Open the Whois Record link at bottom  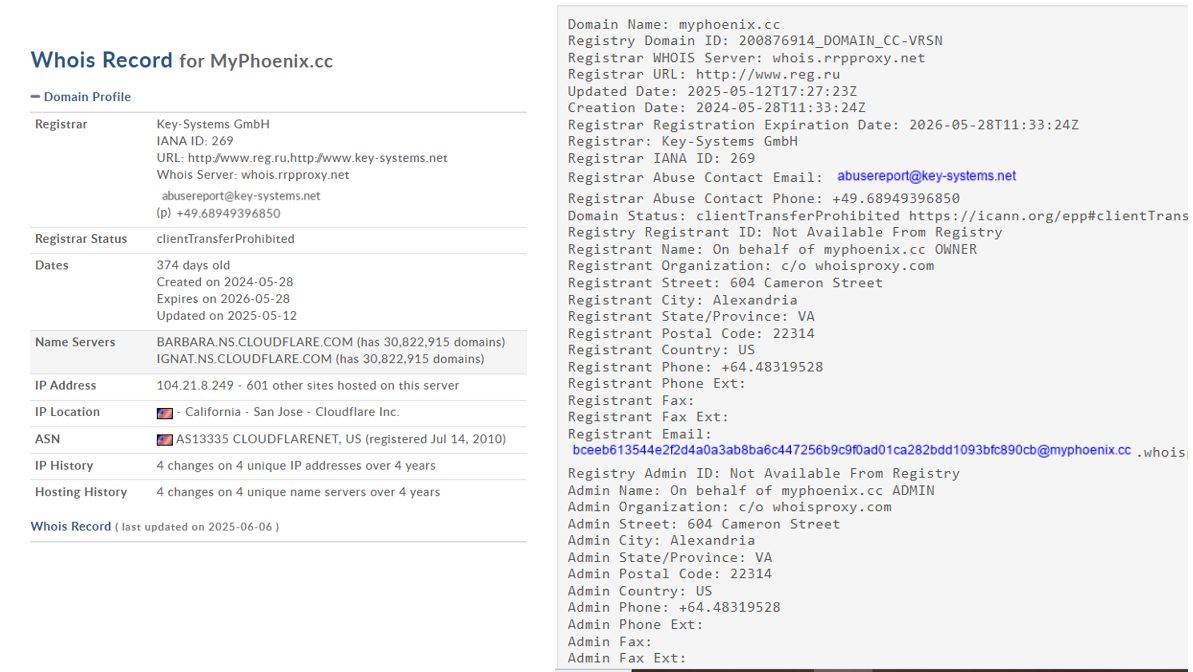pyautogui.click(x=71, y=527)
